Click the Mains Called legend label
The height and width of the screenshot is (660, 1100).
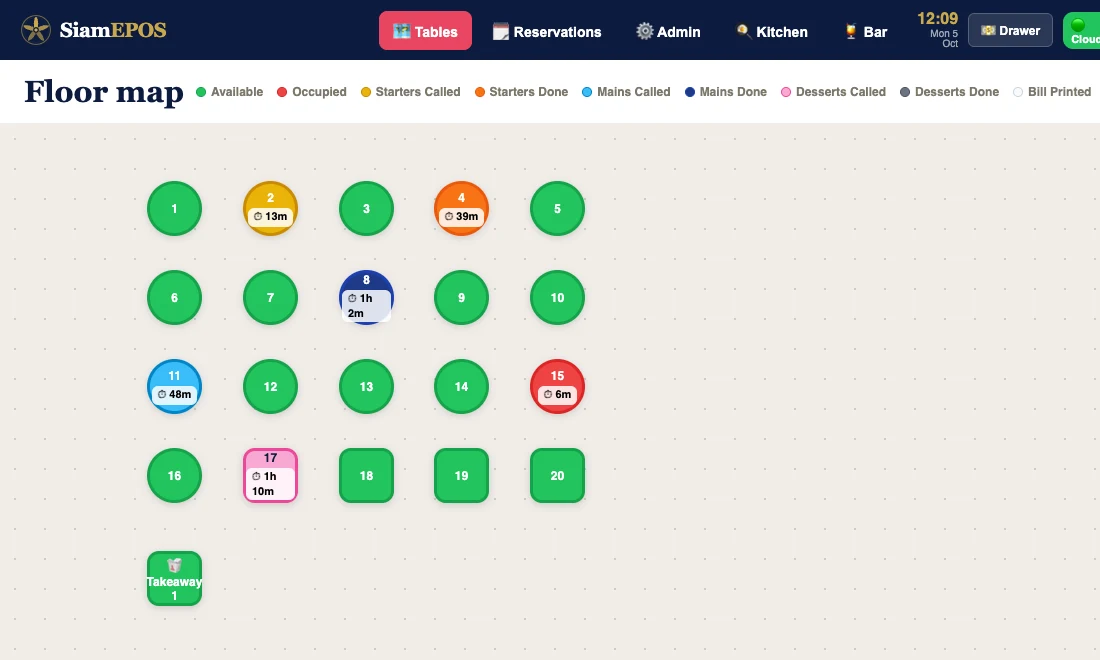point(633,92)
